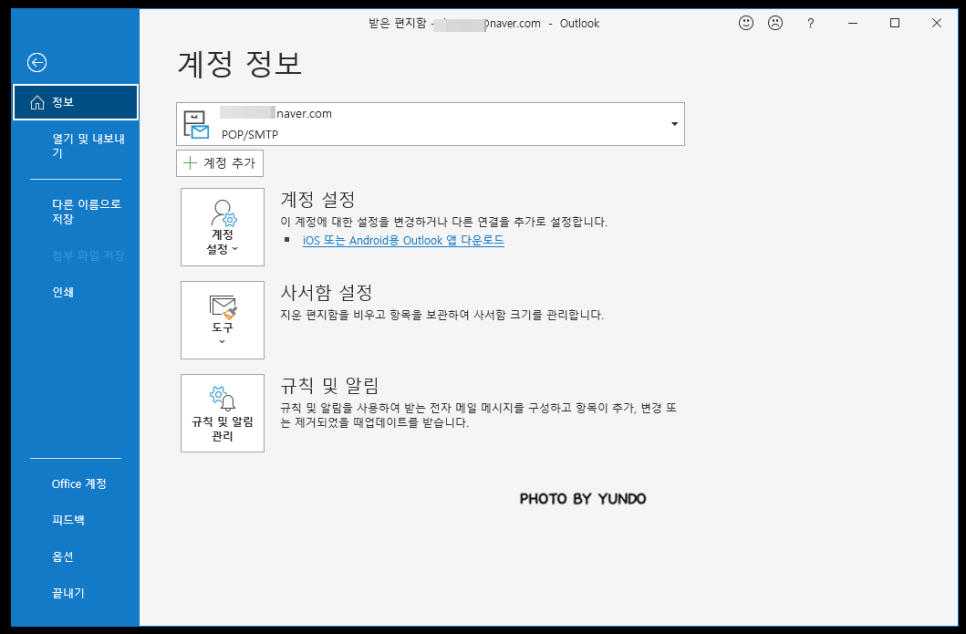The width and height of the screenshot is (966, 634).
Task: Open help via question mark
Action: point(810,23)
